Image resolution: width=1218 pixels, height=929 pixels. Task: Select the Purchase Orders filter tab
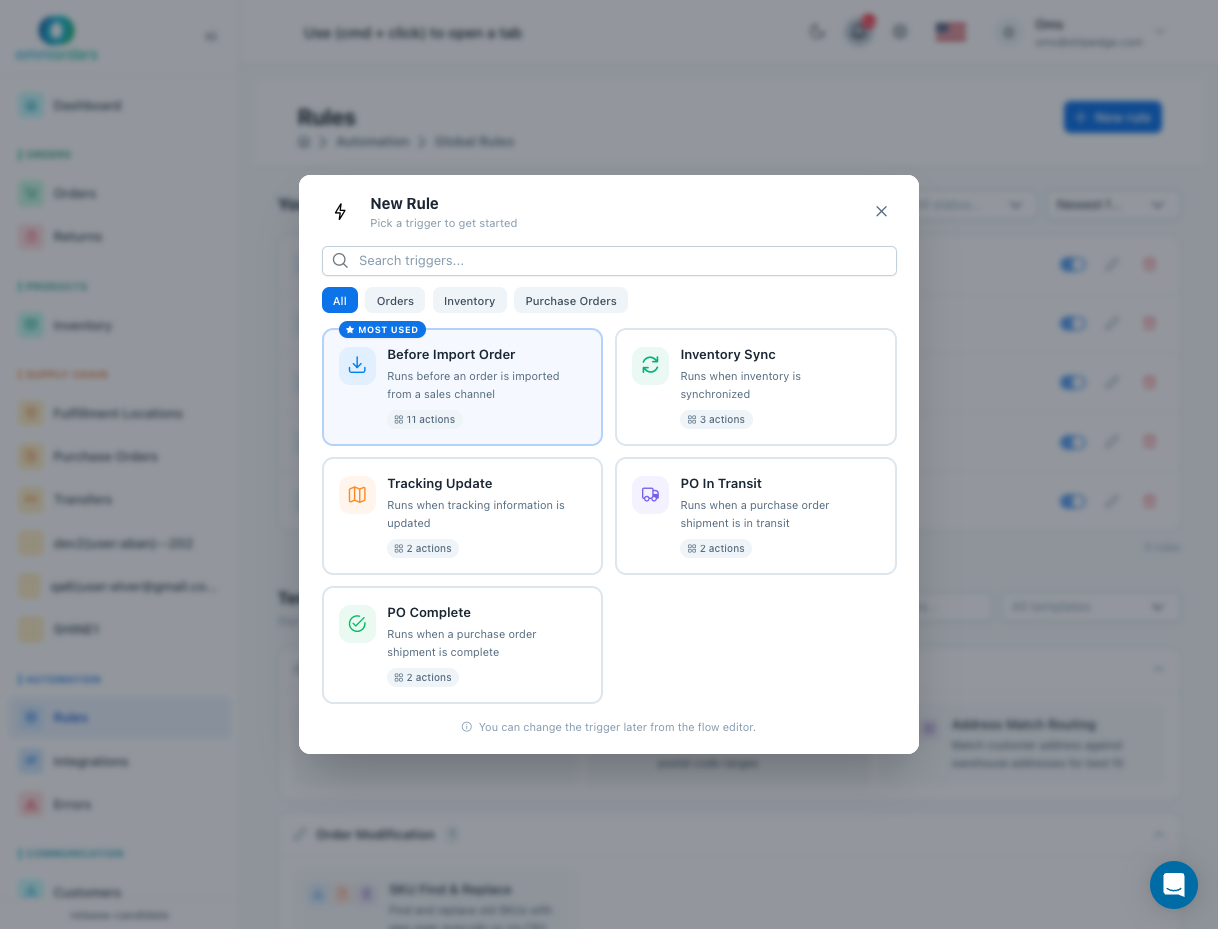[x=570, y=301]
